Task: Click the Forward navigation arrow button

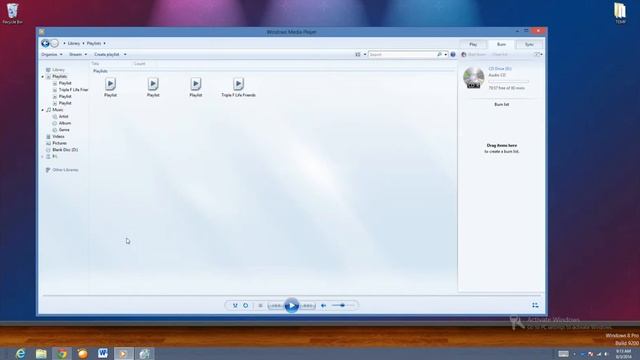Action: point(54,43)
